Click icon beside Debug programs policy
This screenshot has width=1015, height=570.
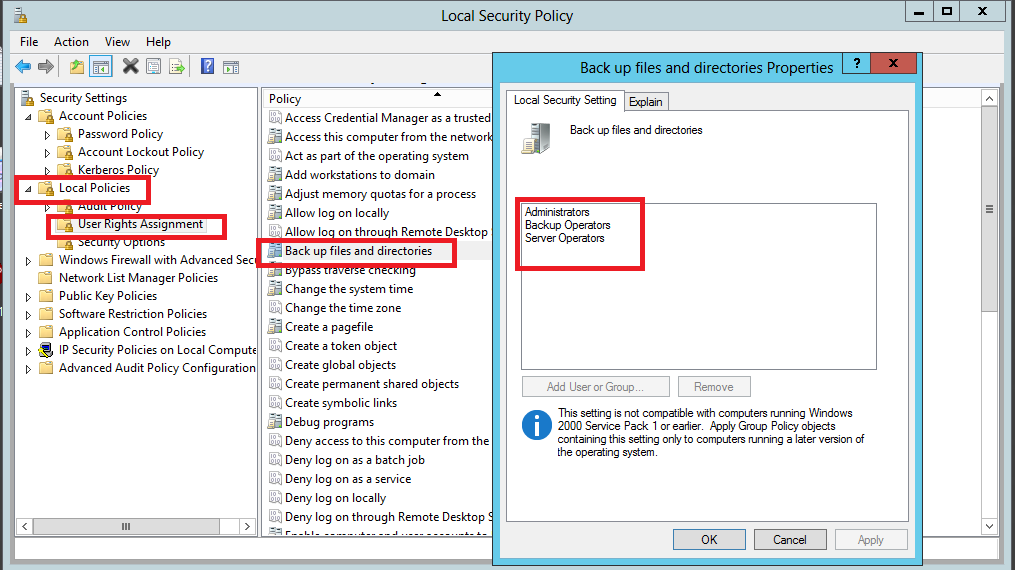coord(275,422)
